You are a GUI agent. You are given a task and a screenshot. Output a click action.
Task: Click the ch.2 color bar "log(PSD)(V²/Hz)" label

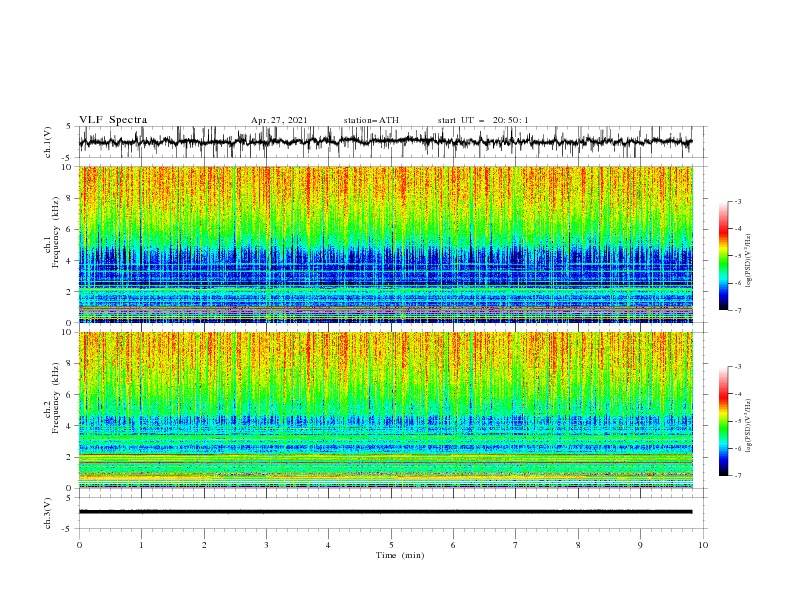coord(749,426)
